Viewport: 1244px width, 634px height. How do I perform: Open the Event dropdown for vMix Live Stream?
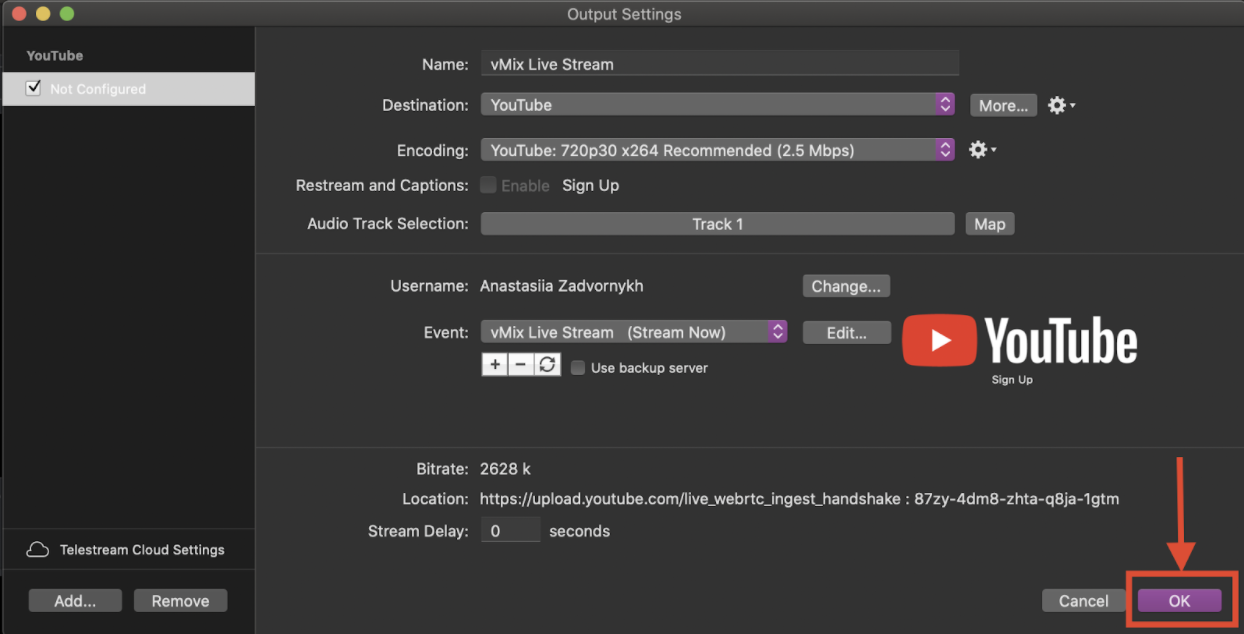coord(634,332)
